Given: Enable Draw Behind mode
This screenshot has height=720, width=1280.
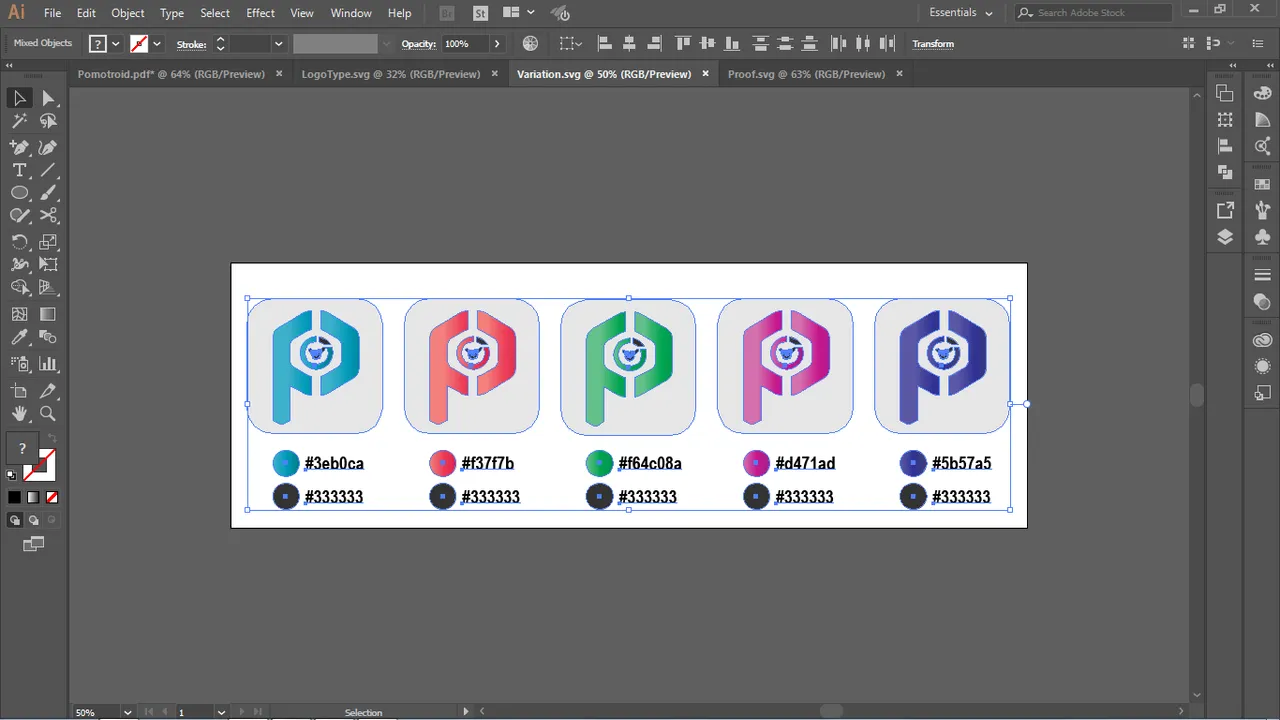Looking at the screenshot, I should pyautogui.click(x=33, y=520).
